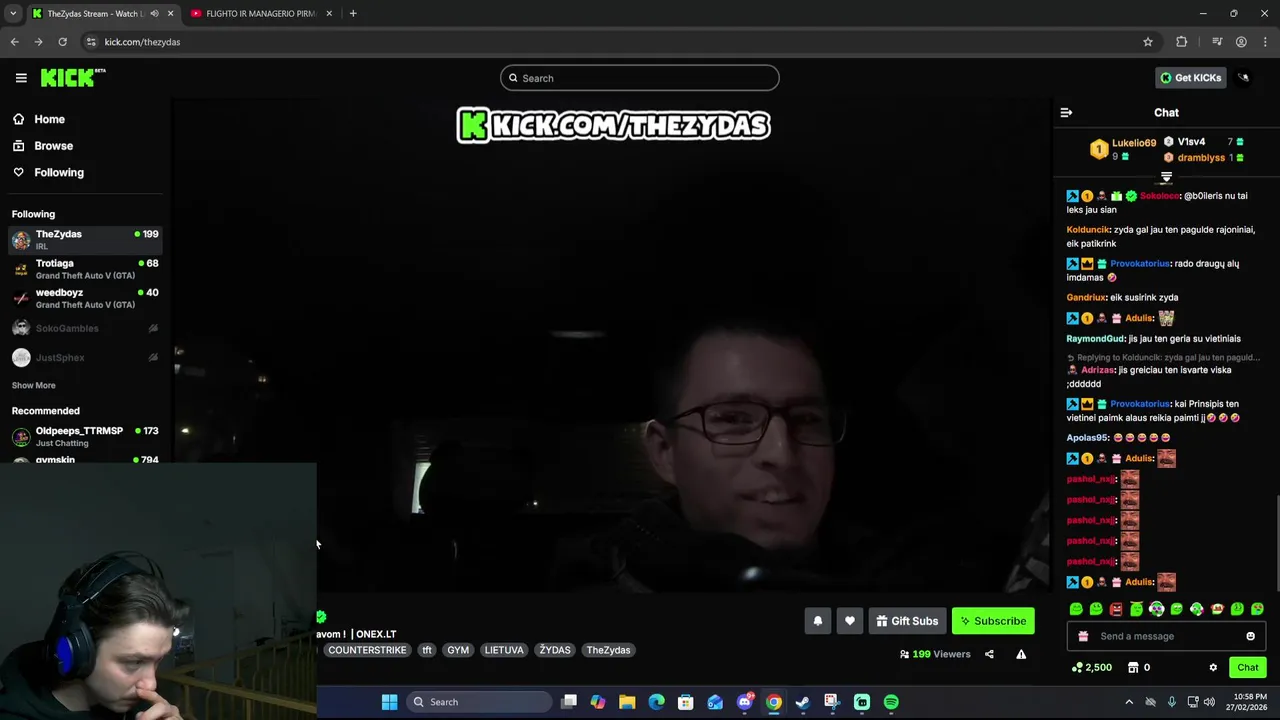
Task: Open Steam from the taskbar
Action: 803,702
